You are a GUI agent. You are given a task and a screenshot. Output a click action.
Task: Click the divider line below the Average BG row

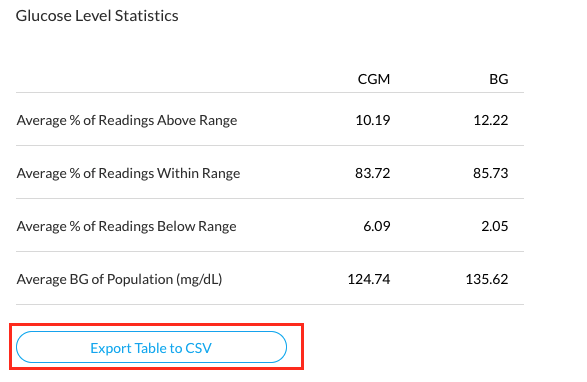270,304
